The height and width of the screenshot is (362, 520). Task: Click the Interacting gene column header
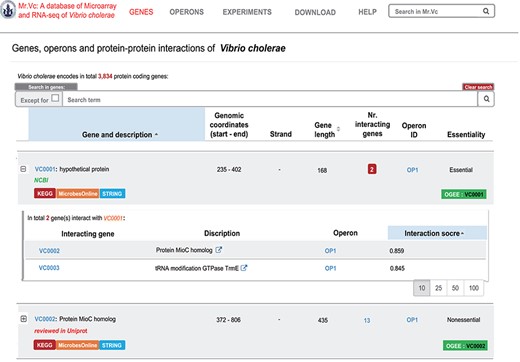tap(88, 234)
